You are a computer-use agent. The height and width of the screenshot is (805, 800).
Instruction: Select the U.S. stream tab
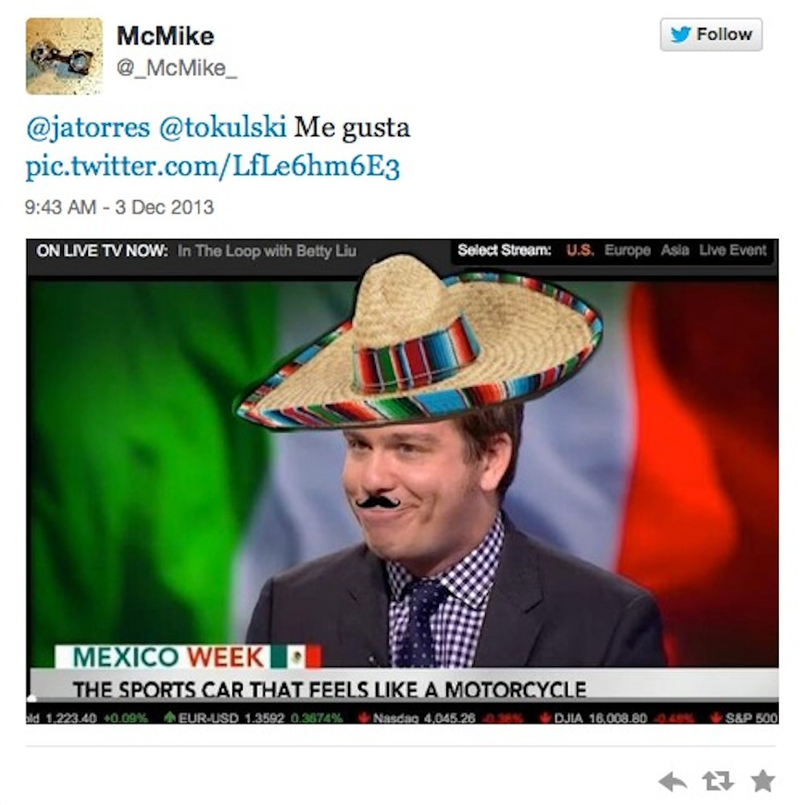(580, 250)
